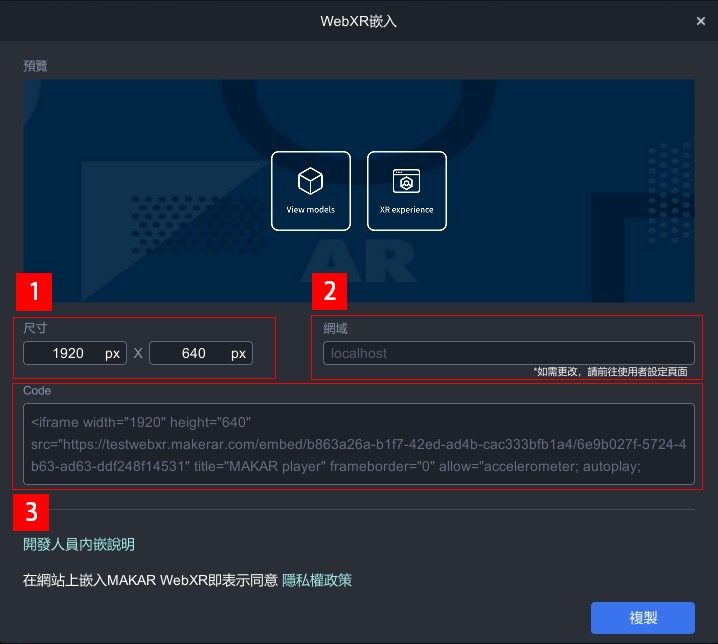Select the height field showing 640

[193, 354]
